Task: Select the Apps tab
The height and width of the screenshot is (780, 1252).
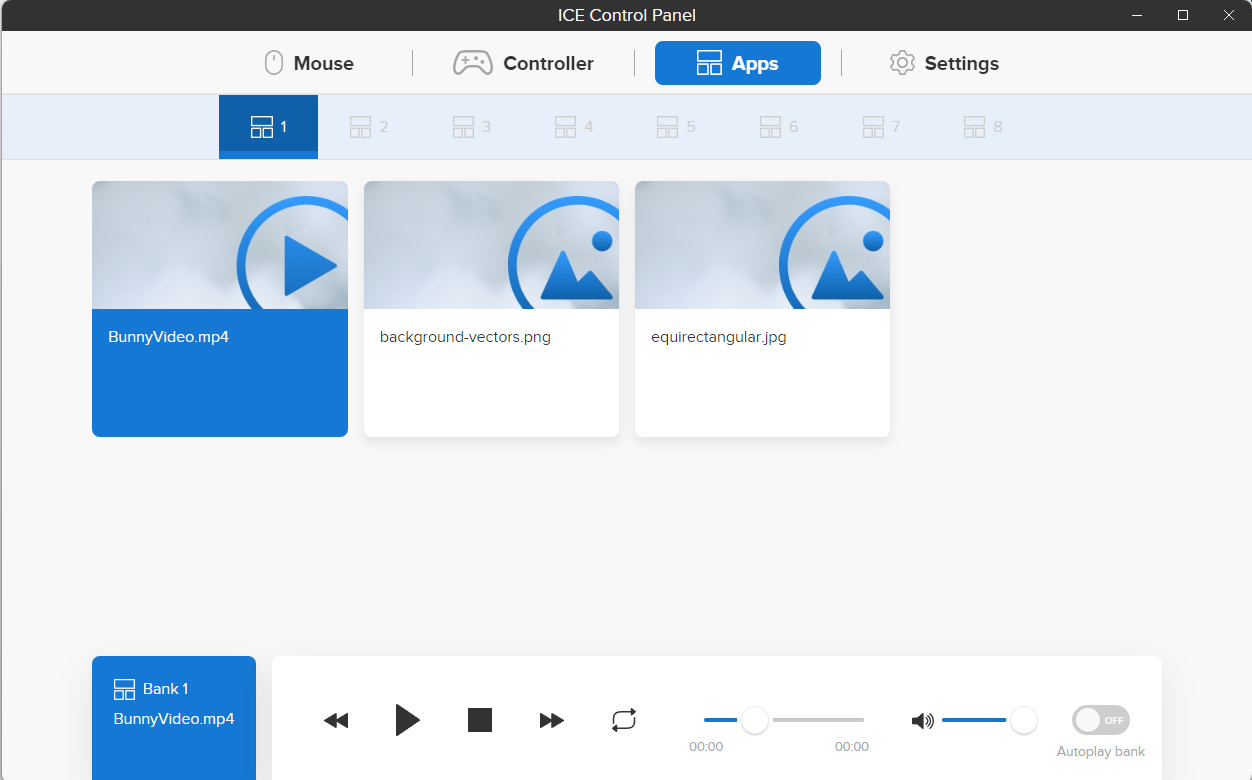Action: point(737,63)
